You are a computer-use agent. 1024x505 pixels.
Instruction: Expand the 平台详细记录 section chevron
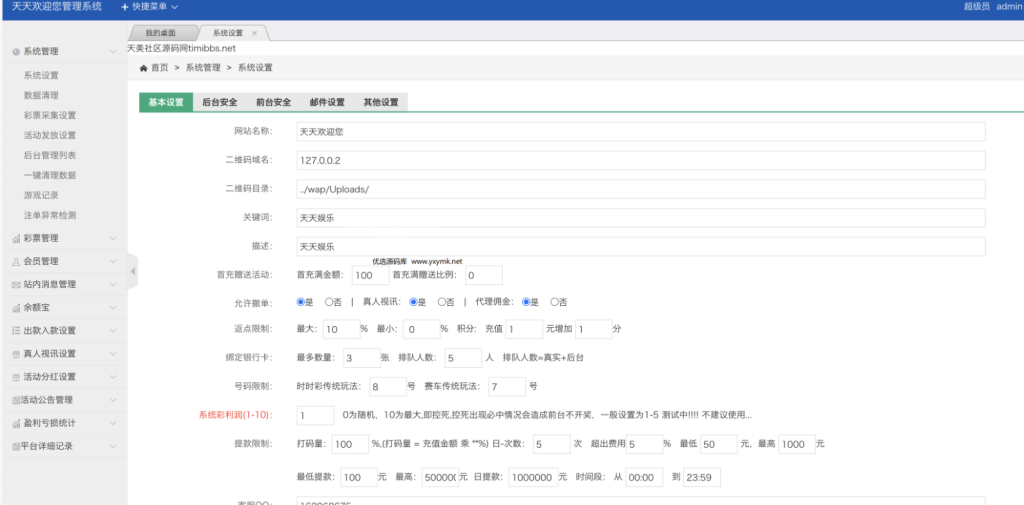click(114, 446)
